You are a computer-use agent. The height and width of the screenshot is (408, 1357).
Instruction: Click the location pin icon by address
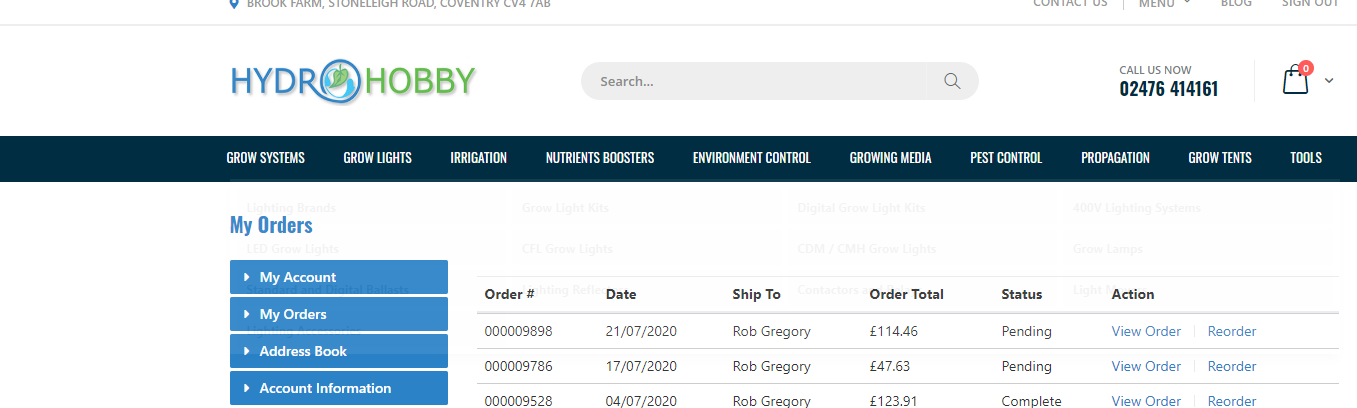(235, 4)
